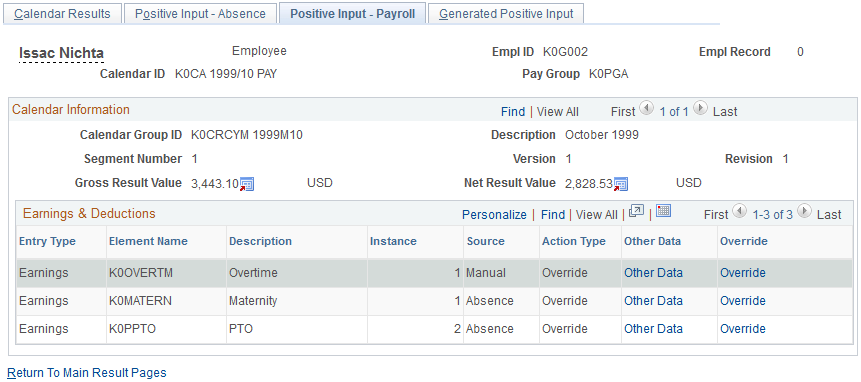The image size is (861, 382).
Task: Sort by Element Name column header
Action: (148, 241)
